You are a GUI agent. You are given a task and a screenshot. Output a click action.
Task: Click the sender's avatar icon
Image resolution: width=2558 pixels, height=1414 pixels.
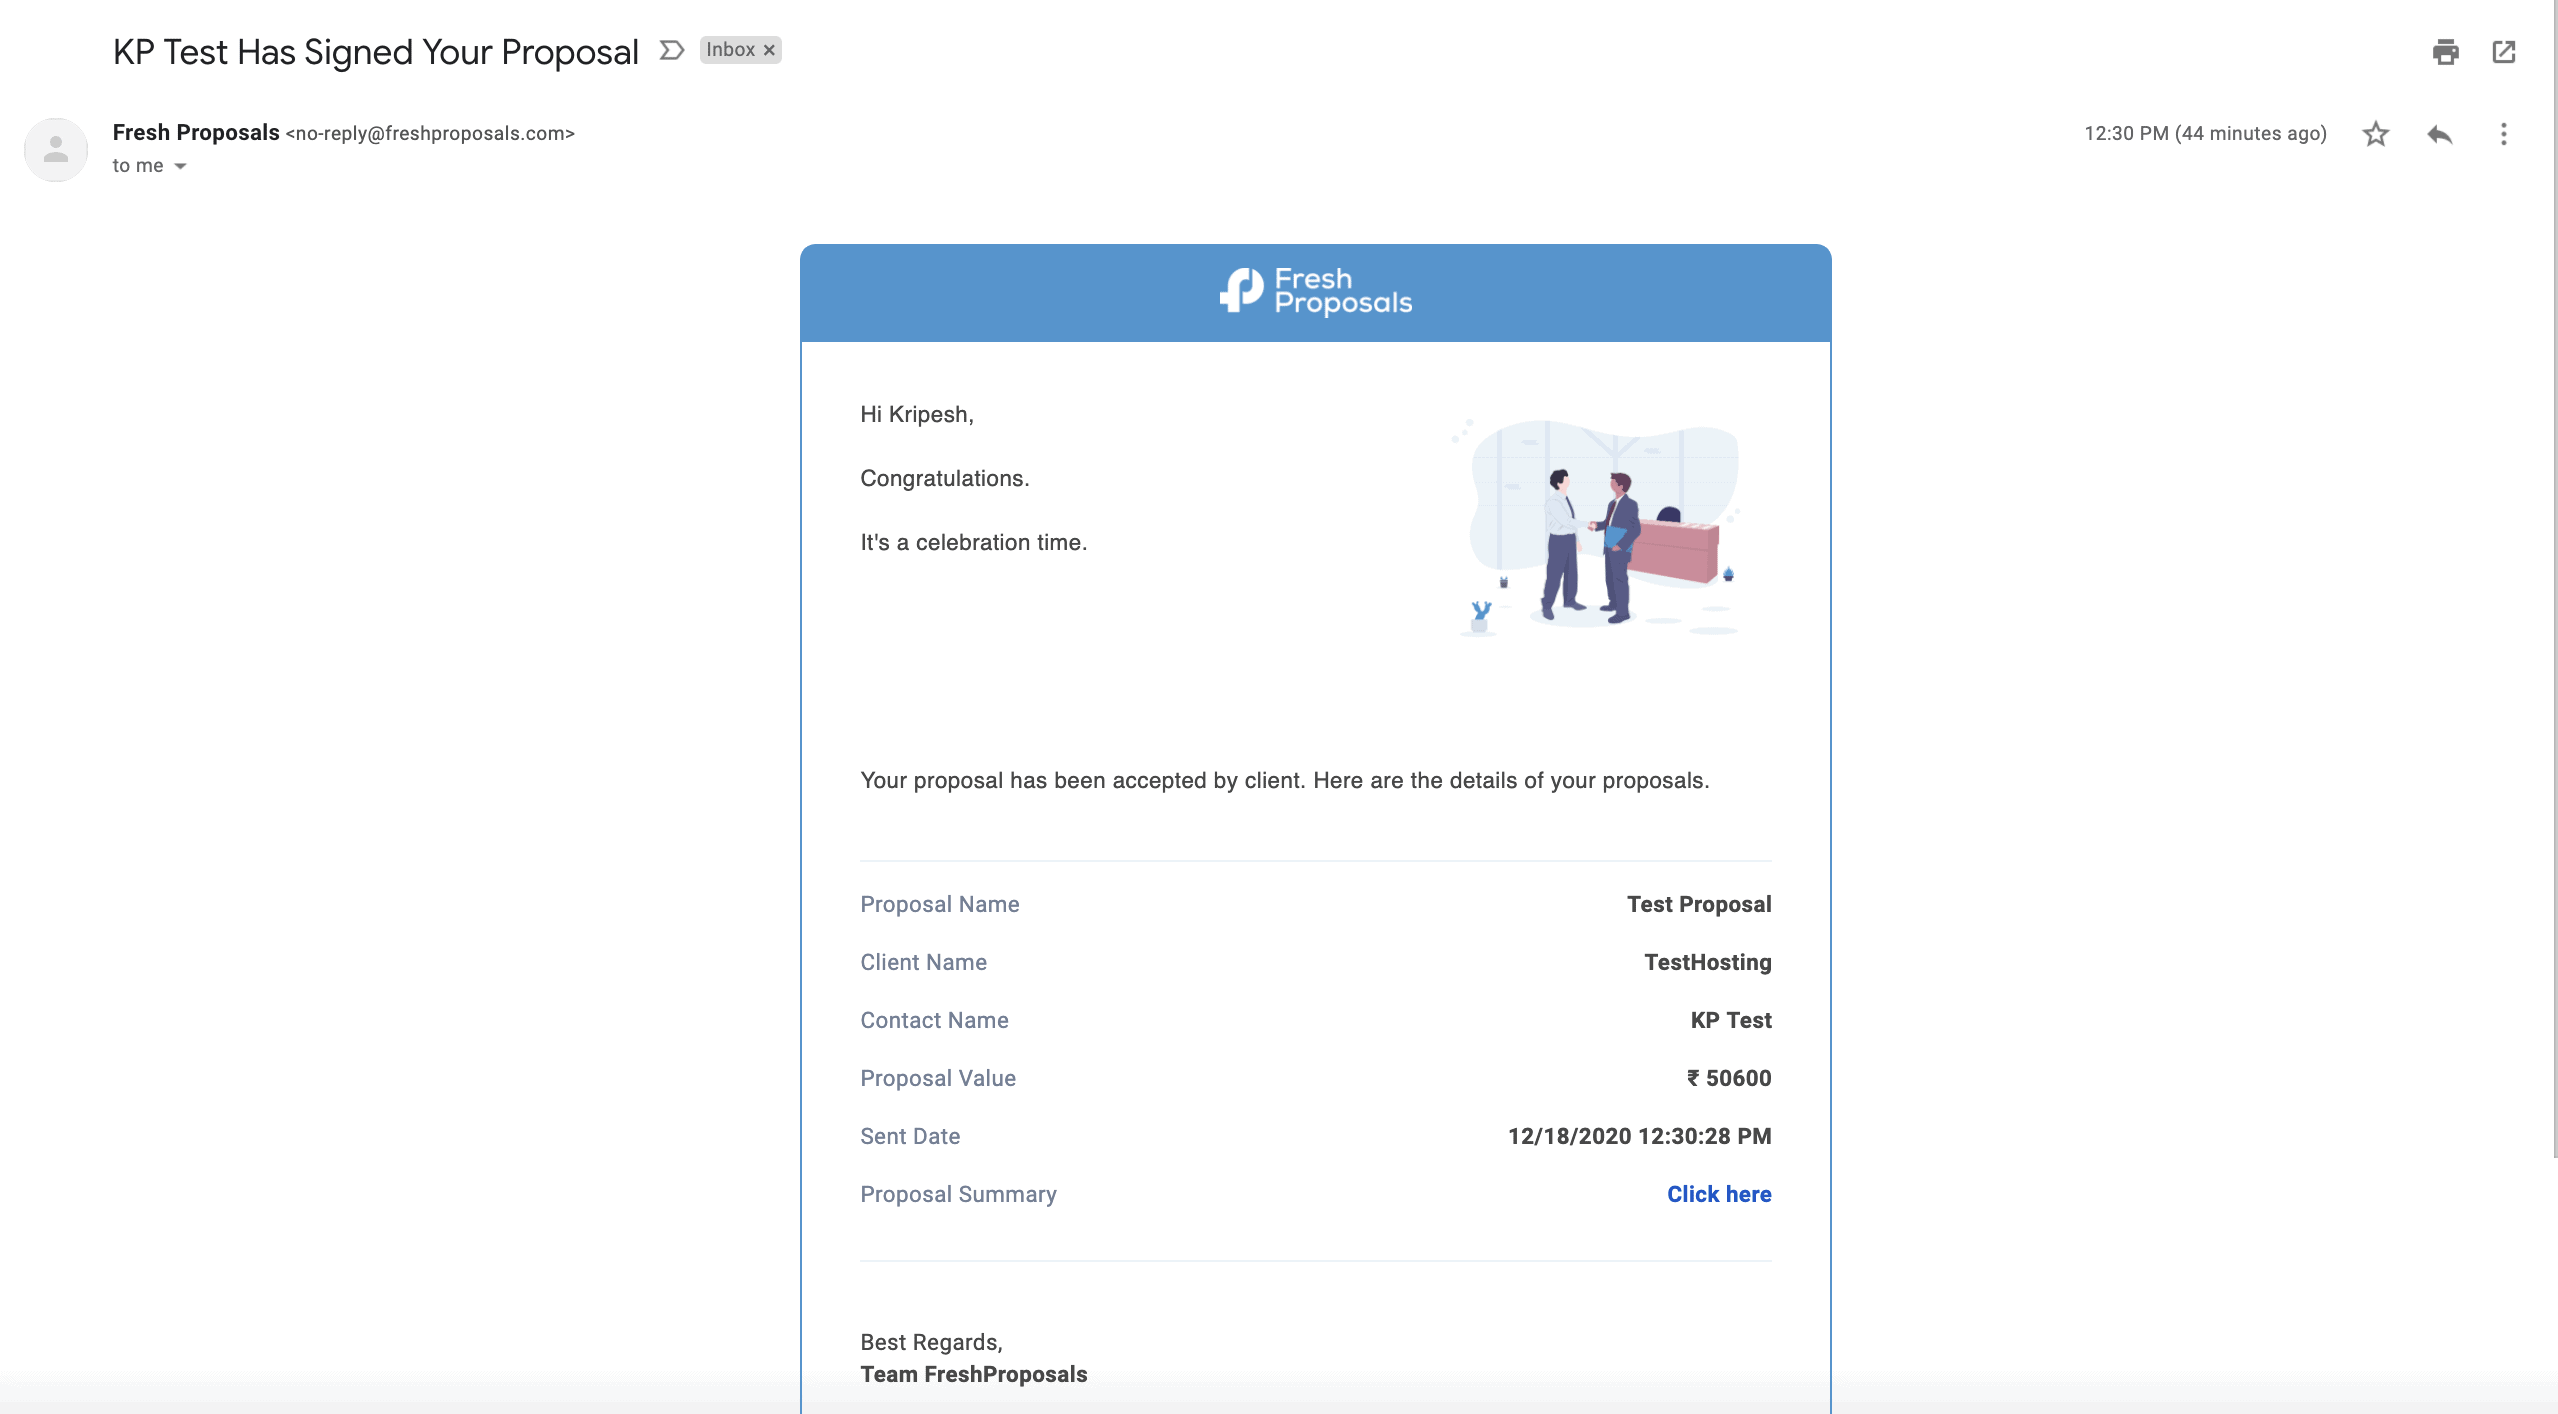point(56,150)
